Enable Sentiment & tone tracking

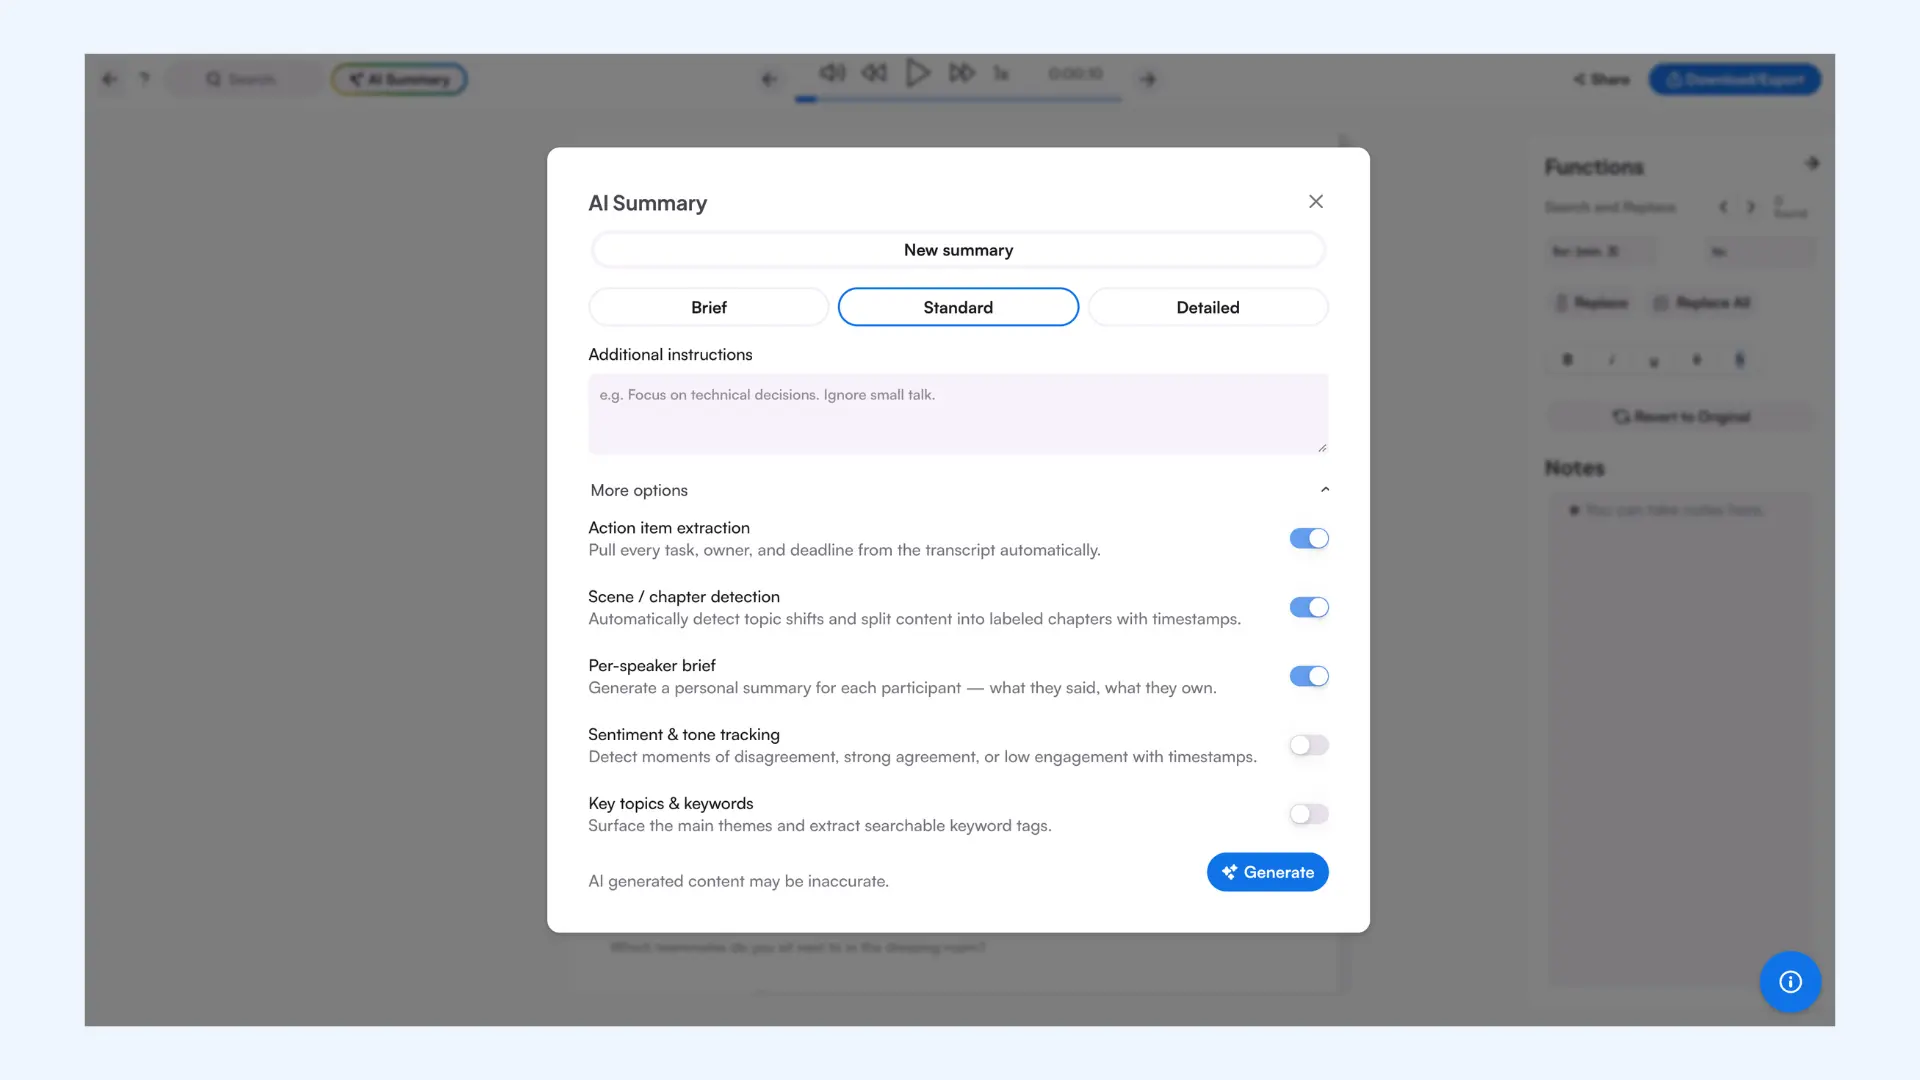coord(1309,746)
